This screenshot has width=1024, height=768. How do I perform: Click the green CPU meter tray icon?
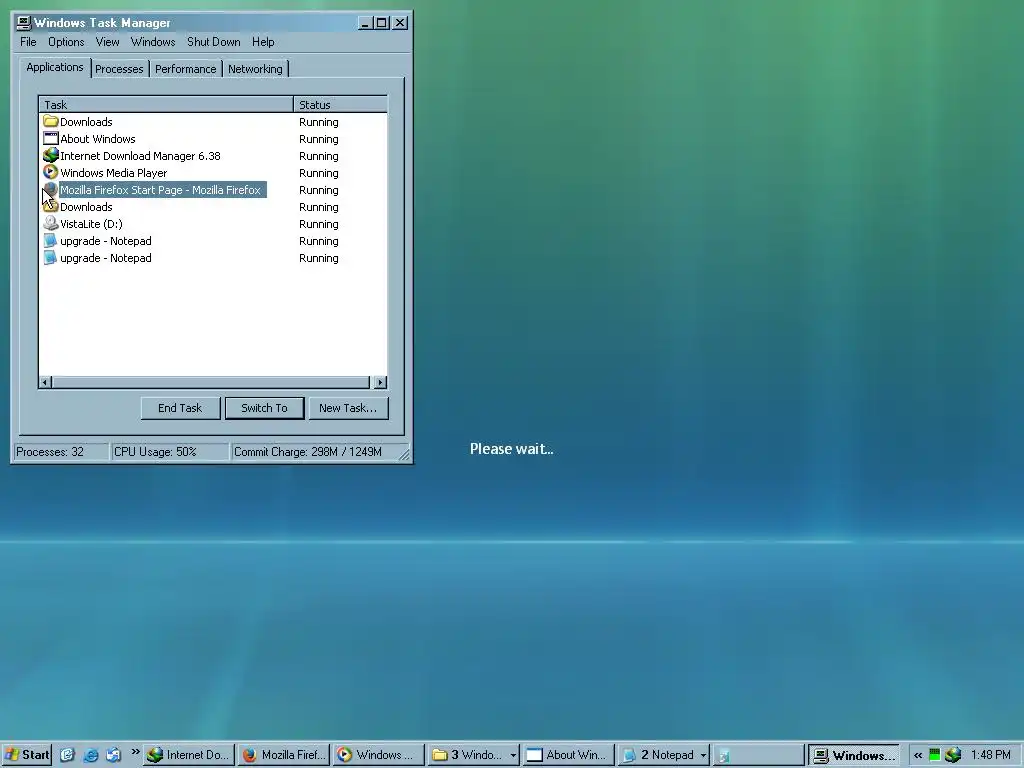click(935, 755)
